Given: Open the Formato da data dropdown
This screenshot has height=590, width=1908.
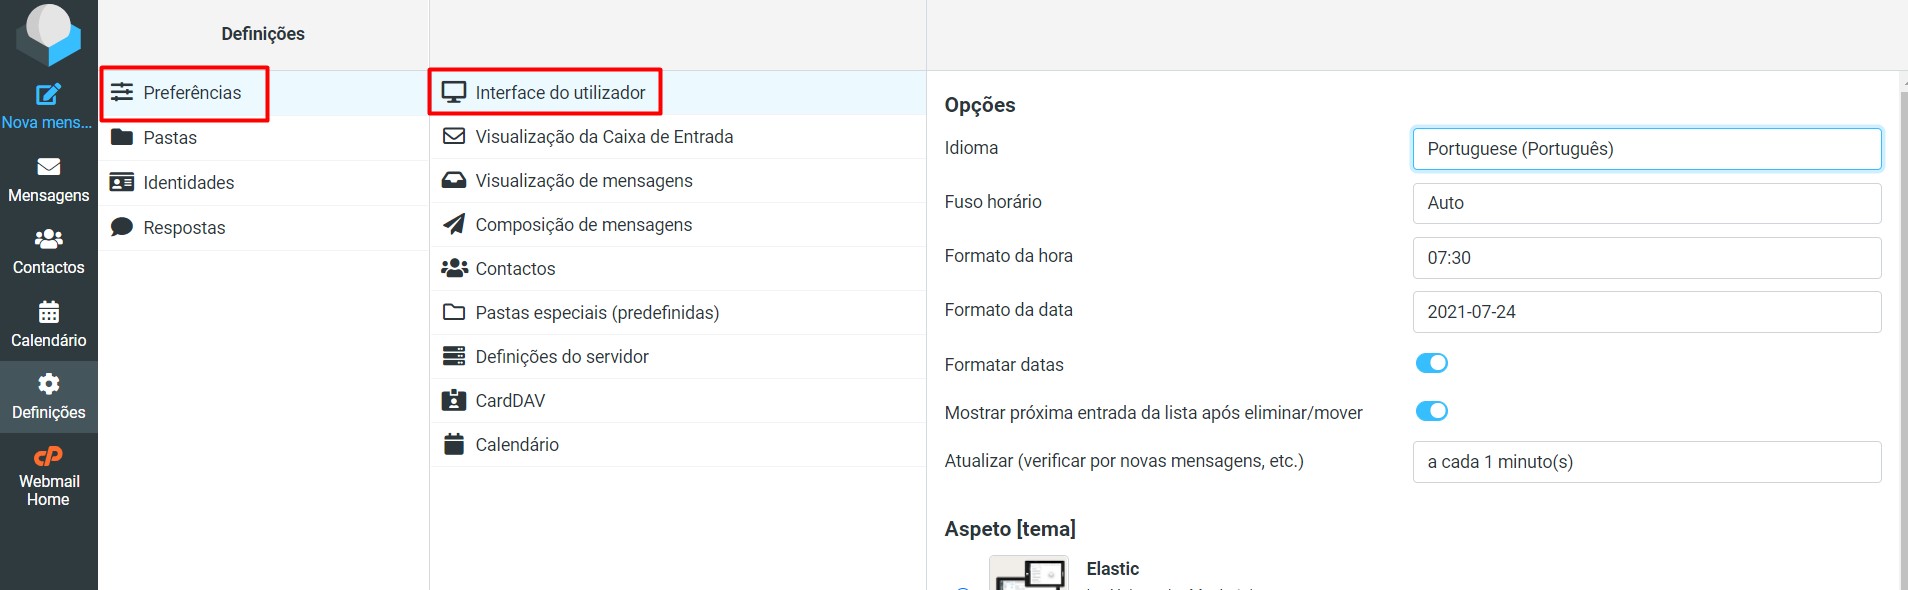Looking at the screenshot, I should tap(1647, 312).
